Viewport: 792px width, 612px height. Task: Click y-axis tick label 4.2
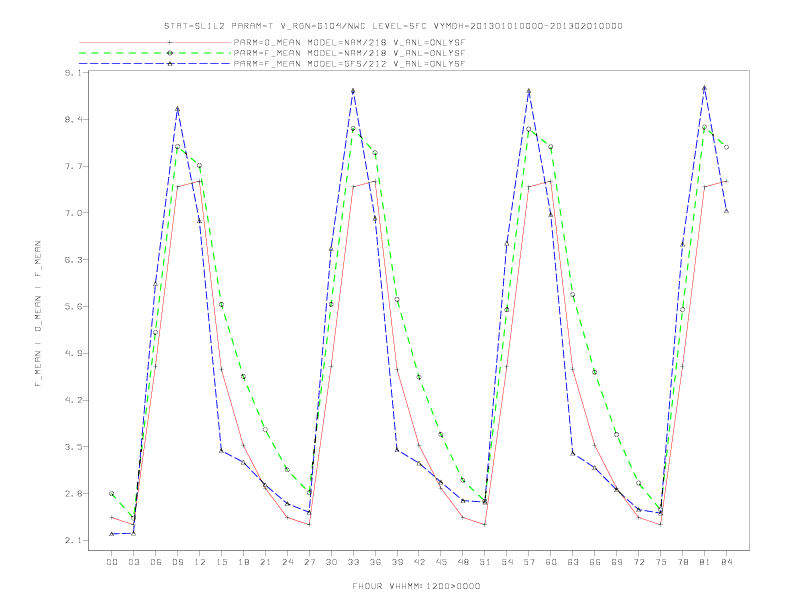point(72,400)
